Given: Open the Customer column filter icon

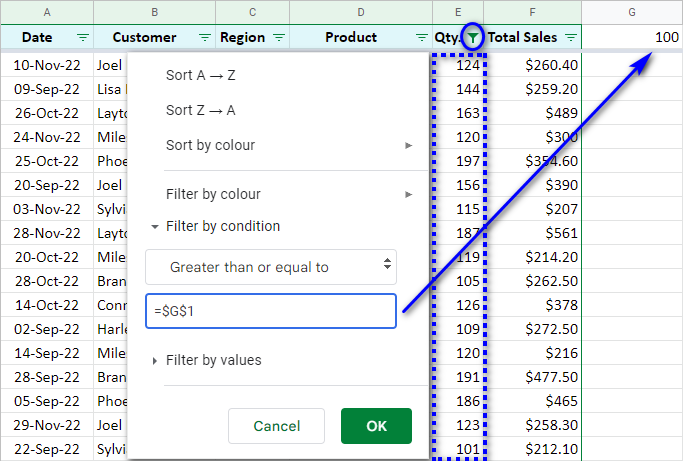Looking at the screenshot, I should pyautogui.click(x=205, y=37).
